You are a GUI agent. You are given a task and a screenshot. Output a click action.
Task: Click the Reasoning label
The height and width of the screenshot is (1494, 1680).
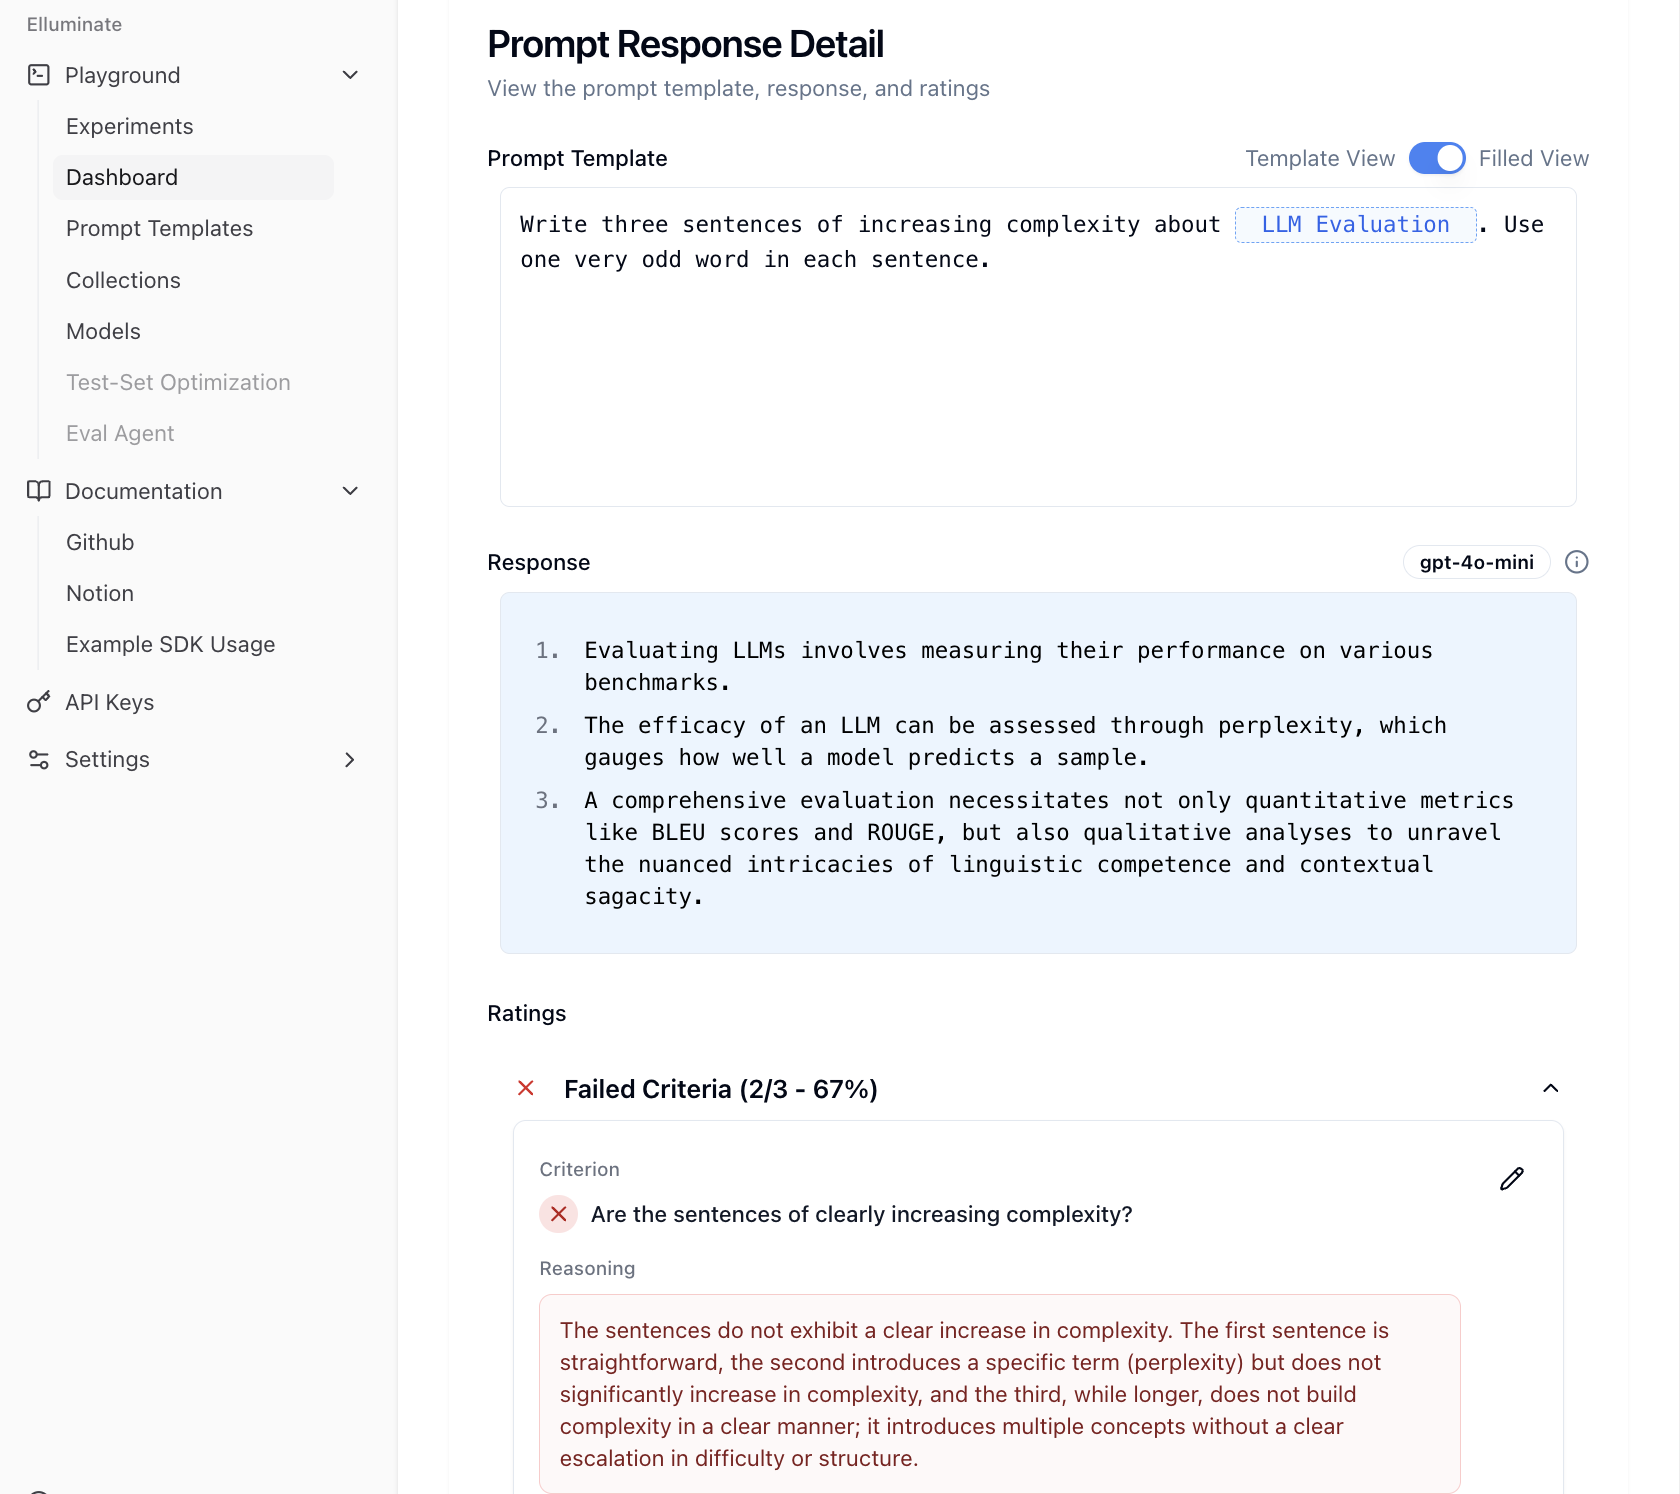click(x=587, y=1268)
